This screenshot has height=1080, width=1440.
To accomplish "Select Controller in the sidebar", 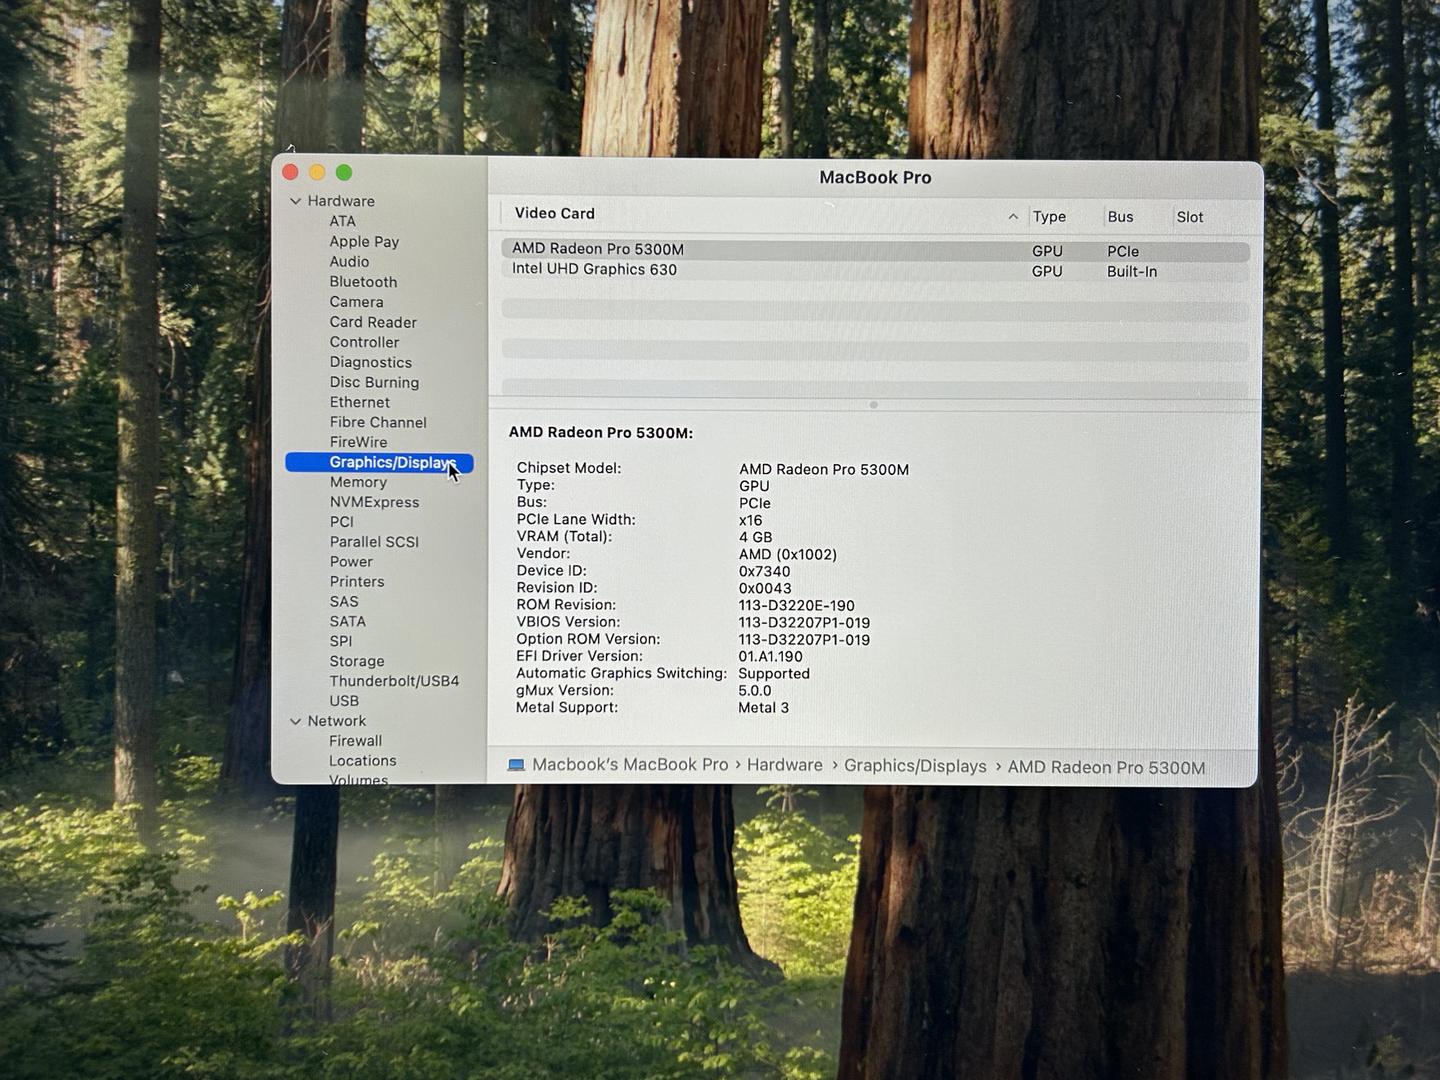I will pyautogui.click(x=364, y=342).
